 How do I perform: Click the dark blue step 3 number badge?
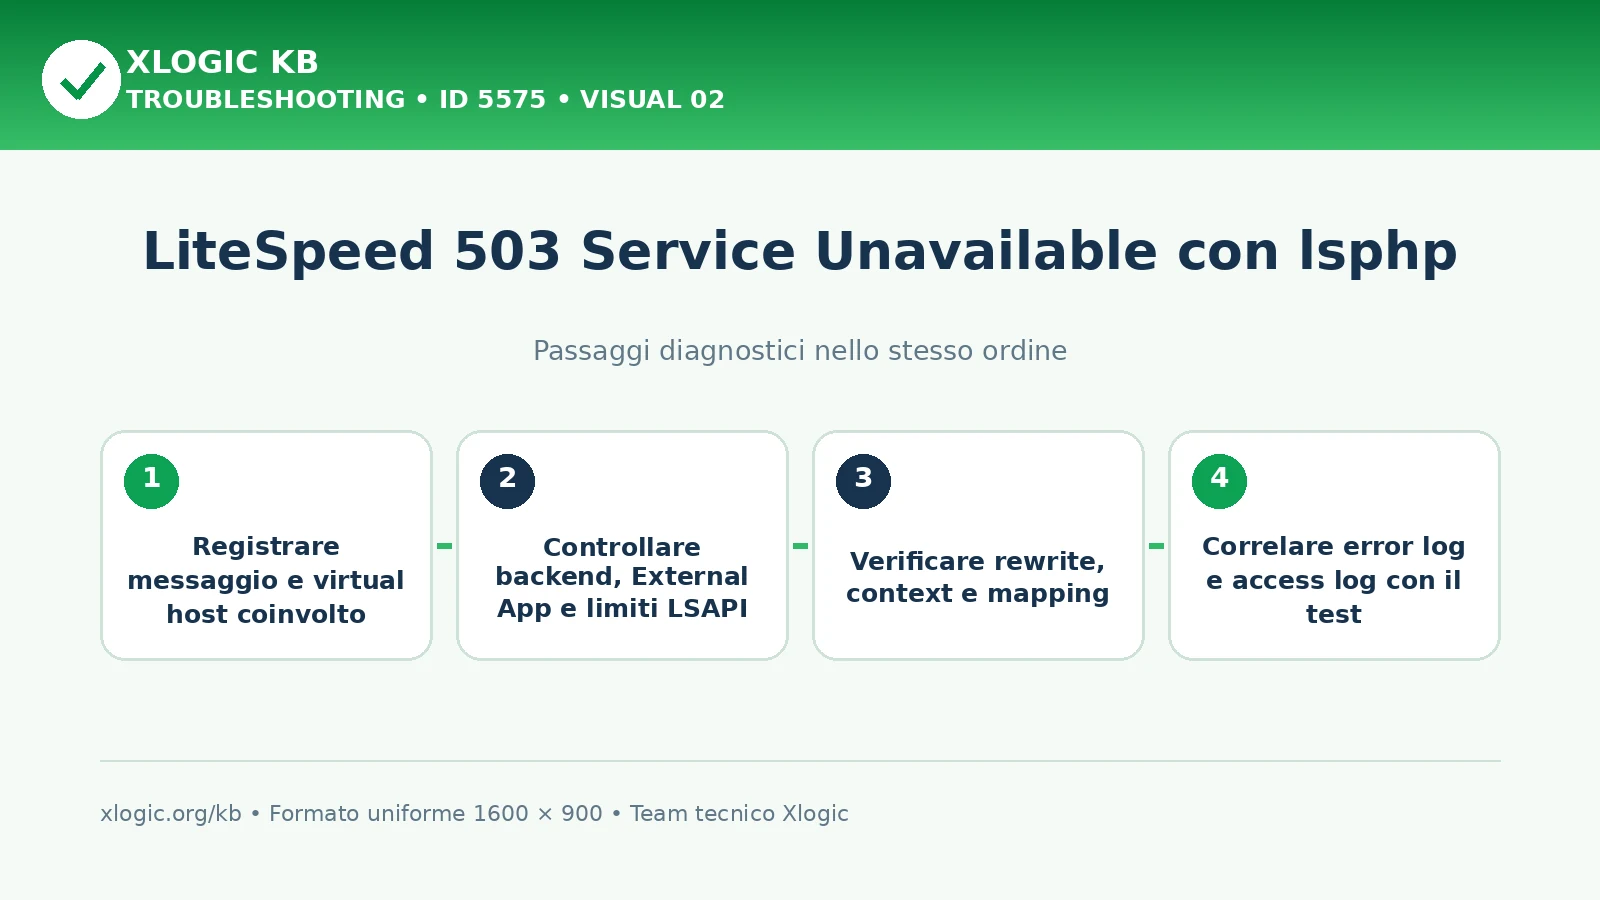(x=863, y=481)
